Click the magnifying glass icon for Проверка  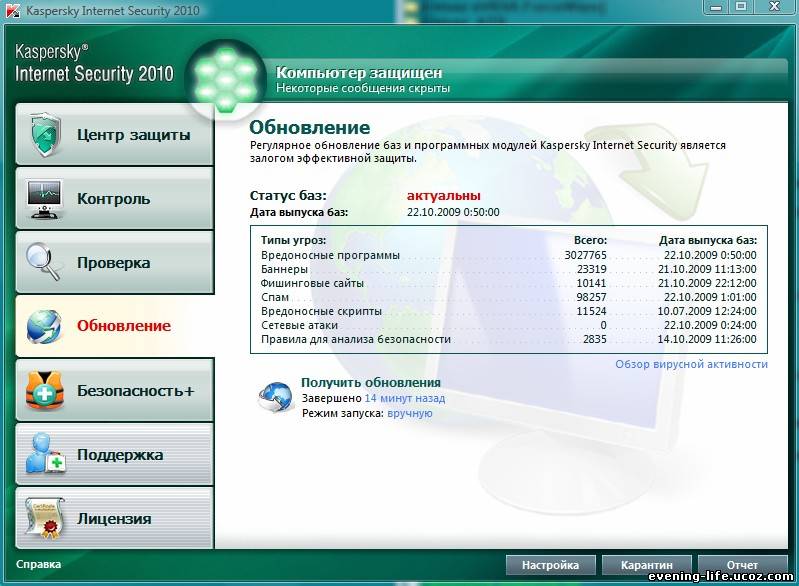point(43,262)
